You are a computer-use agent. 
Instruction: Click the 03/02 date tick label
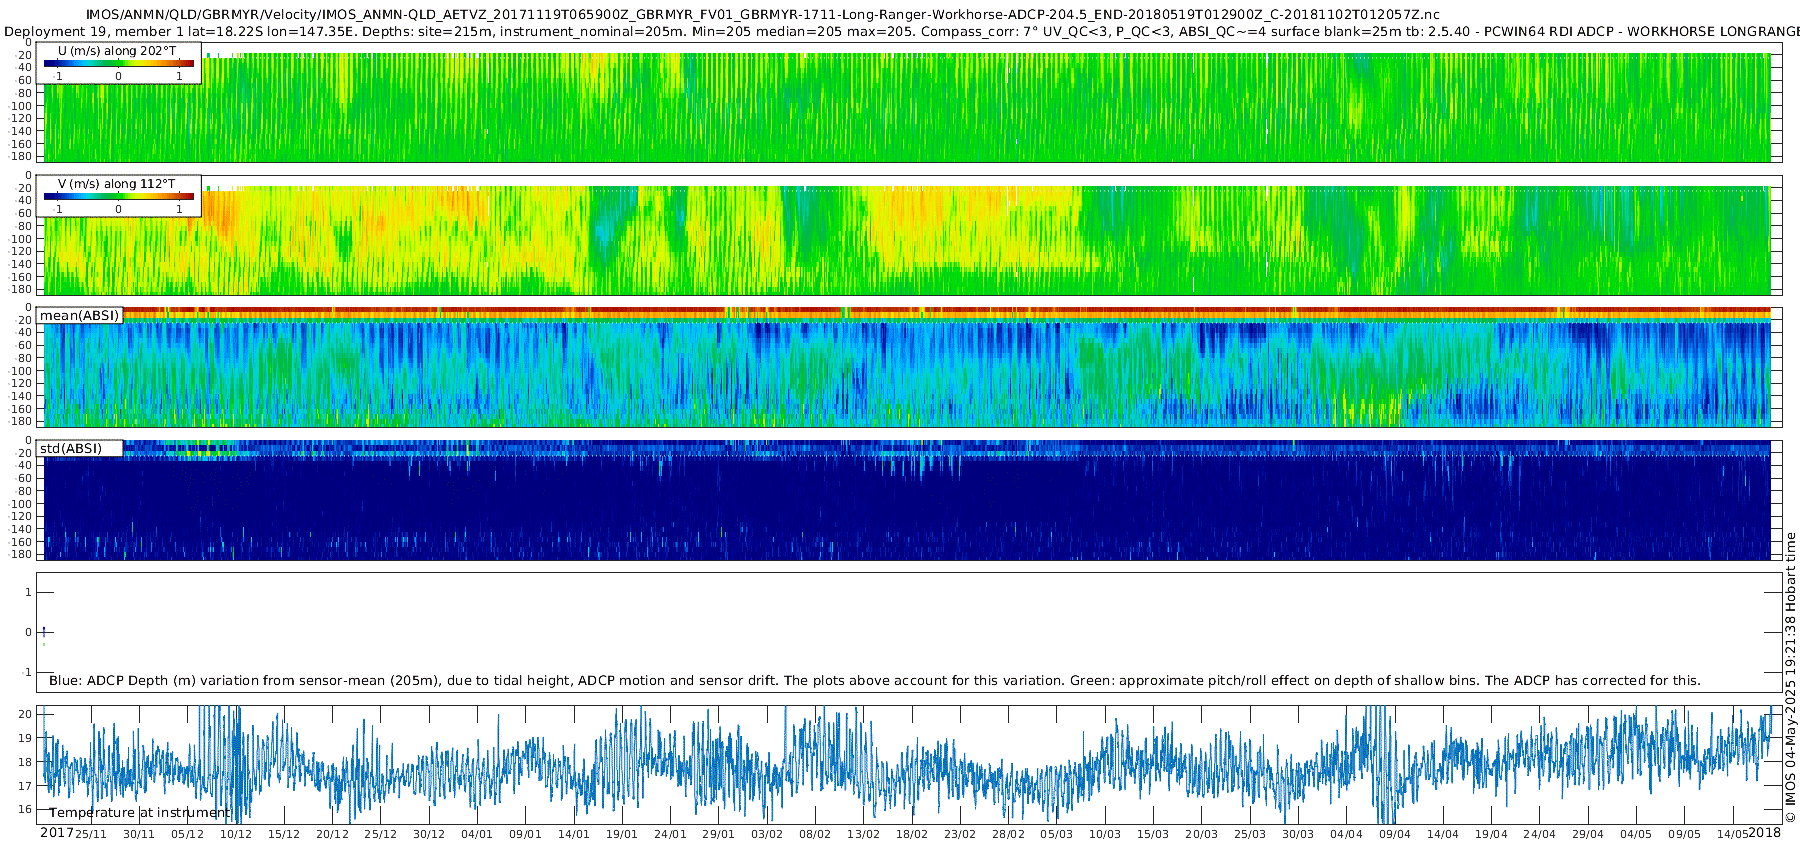pyautogui.click(x=767, y=834)
